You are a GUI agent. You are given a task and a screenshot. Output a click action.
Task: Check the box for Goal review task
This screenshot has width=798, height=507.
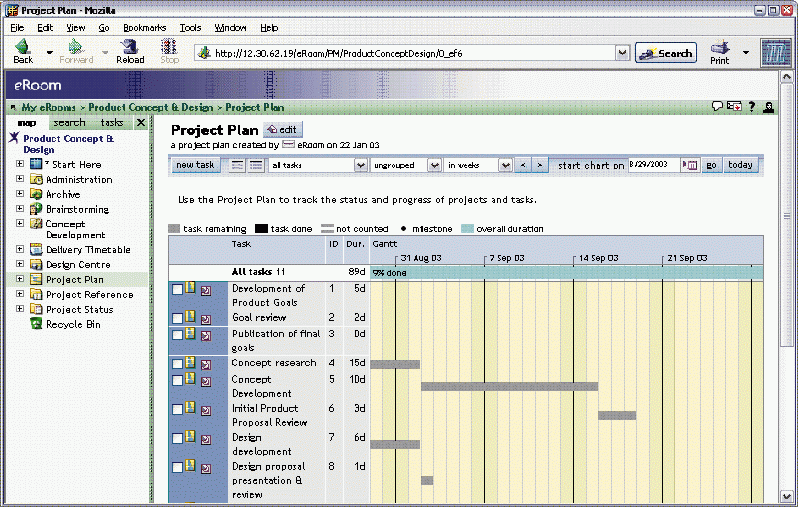point(177,318)
